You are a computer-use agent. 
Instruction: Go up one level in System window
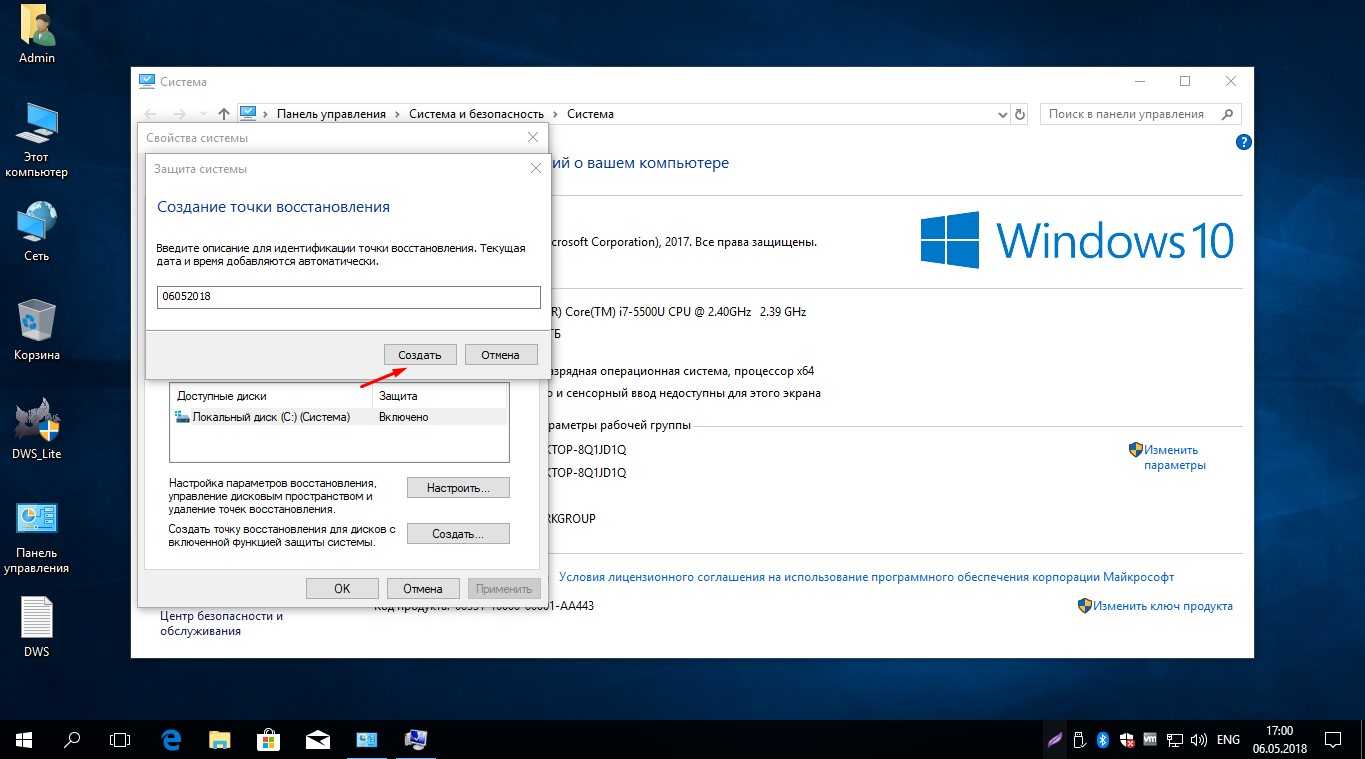[x=223, y=114]
